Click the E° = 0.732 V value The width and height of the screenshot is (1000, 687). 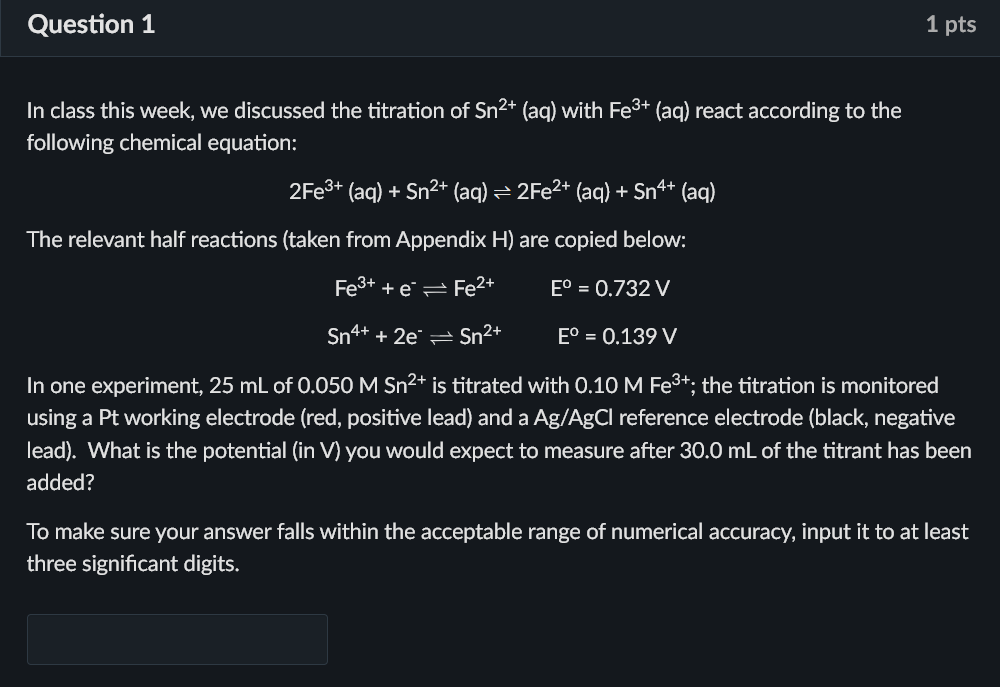610,288
